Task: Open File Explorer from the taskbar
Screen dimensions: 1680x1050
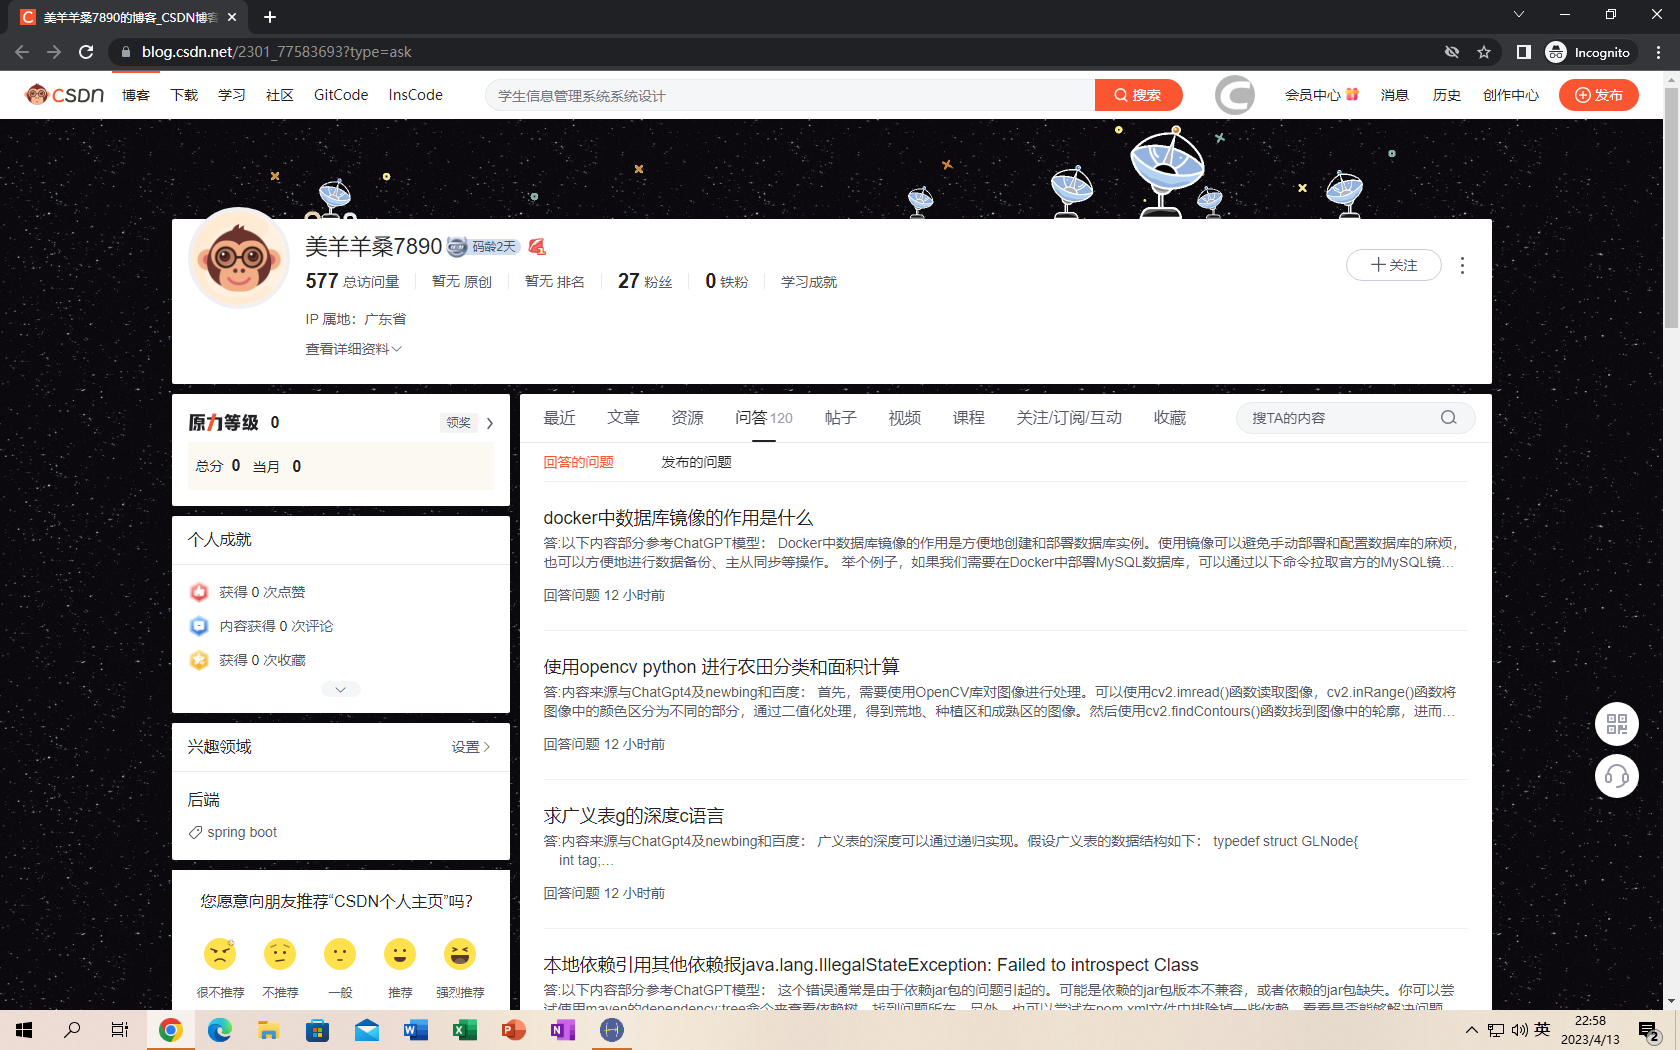Action: pyautogui.click(x=269, y=1030)
